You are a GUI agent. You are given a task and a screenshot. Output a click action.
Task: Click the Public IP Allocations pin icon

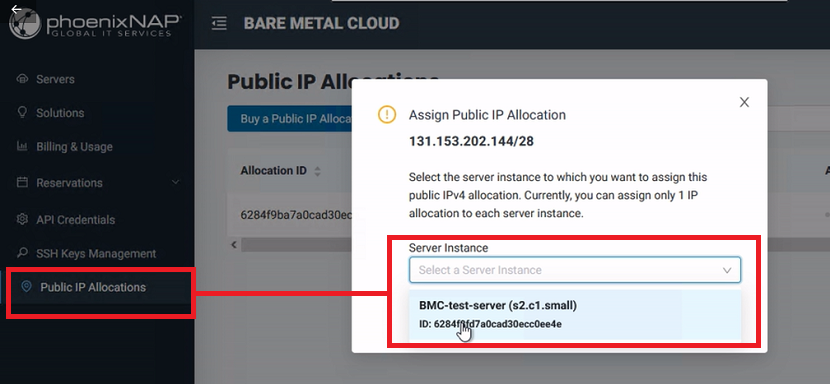(25, 287)
